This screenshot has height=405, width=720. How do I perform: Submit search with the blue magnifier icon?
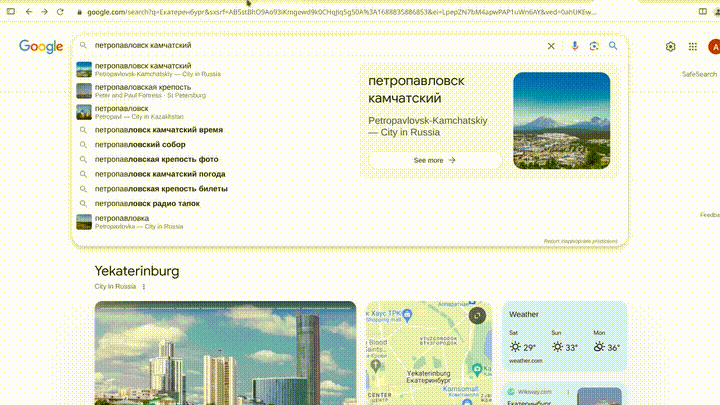point(613,46)
